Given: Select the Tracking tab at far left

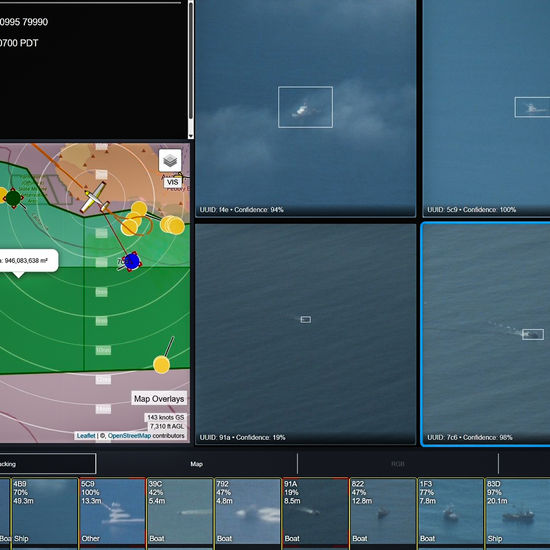Looking at the screenshot, I should pyautogui.click(x=47, y=464).
